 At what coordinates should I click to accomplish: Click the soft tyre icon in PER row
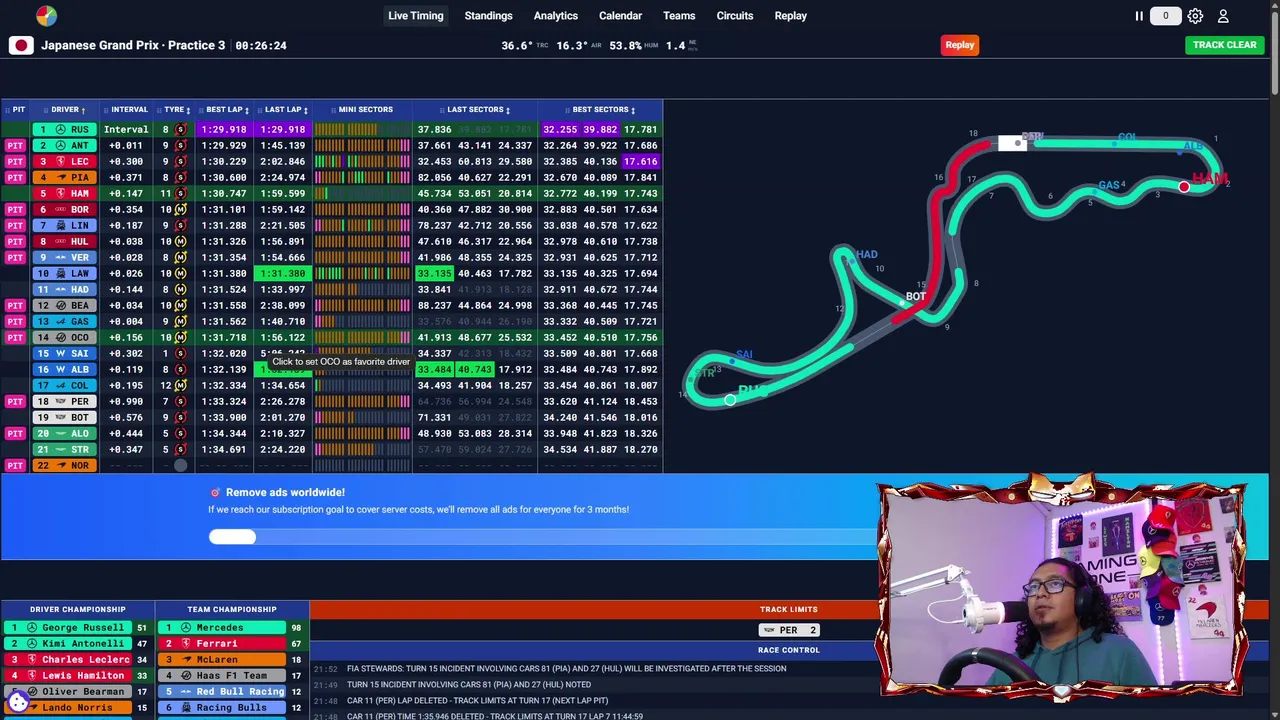tap(180, 401)
